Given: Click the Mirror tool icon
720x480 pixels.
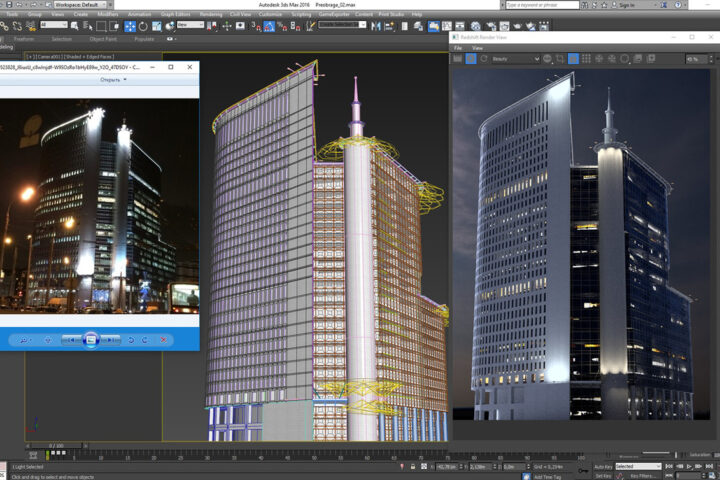Looking at the screenshot, I should [x=376, y=27].
